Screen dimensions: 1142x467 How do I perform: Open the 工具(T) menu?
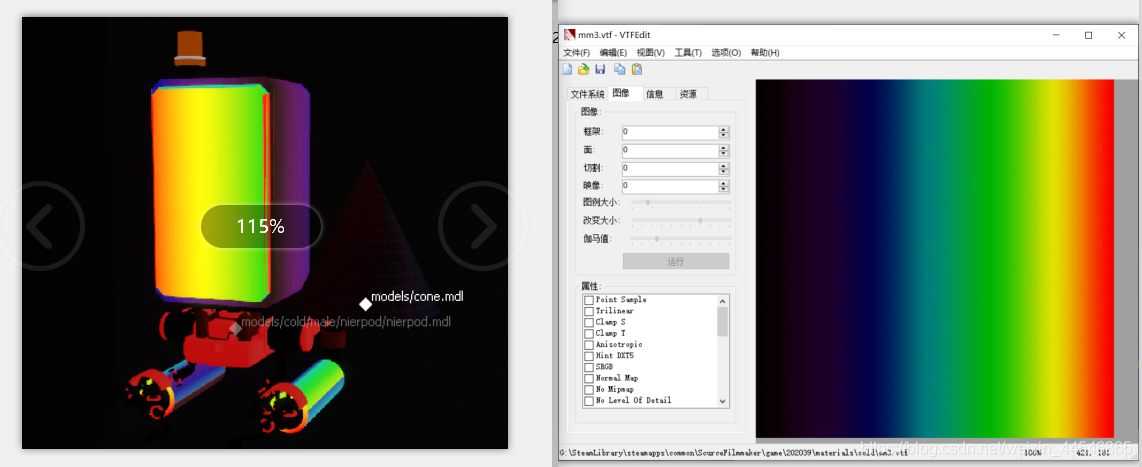coord(688,52)
